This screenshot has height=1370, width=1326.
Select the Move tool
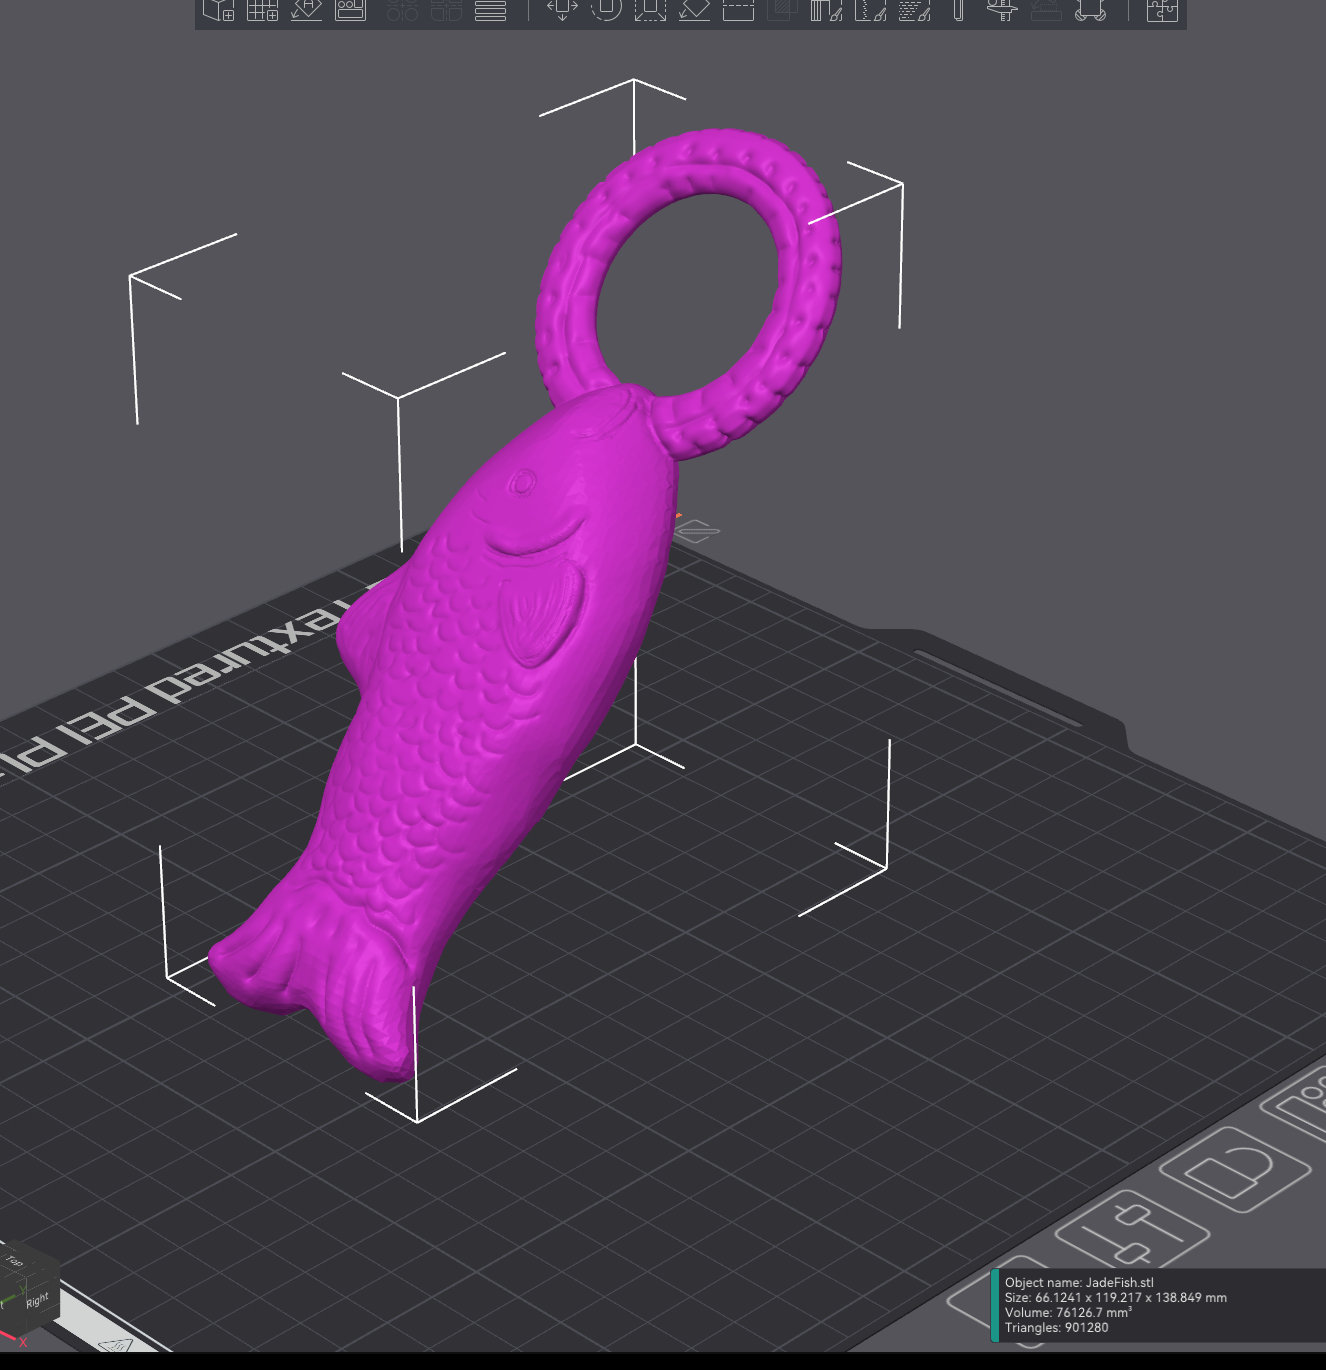[x=562, y=10]
